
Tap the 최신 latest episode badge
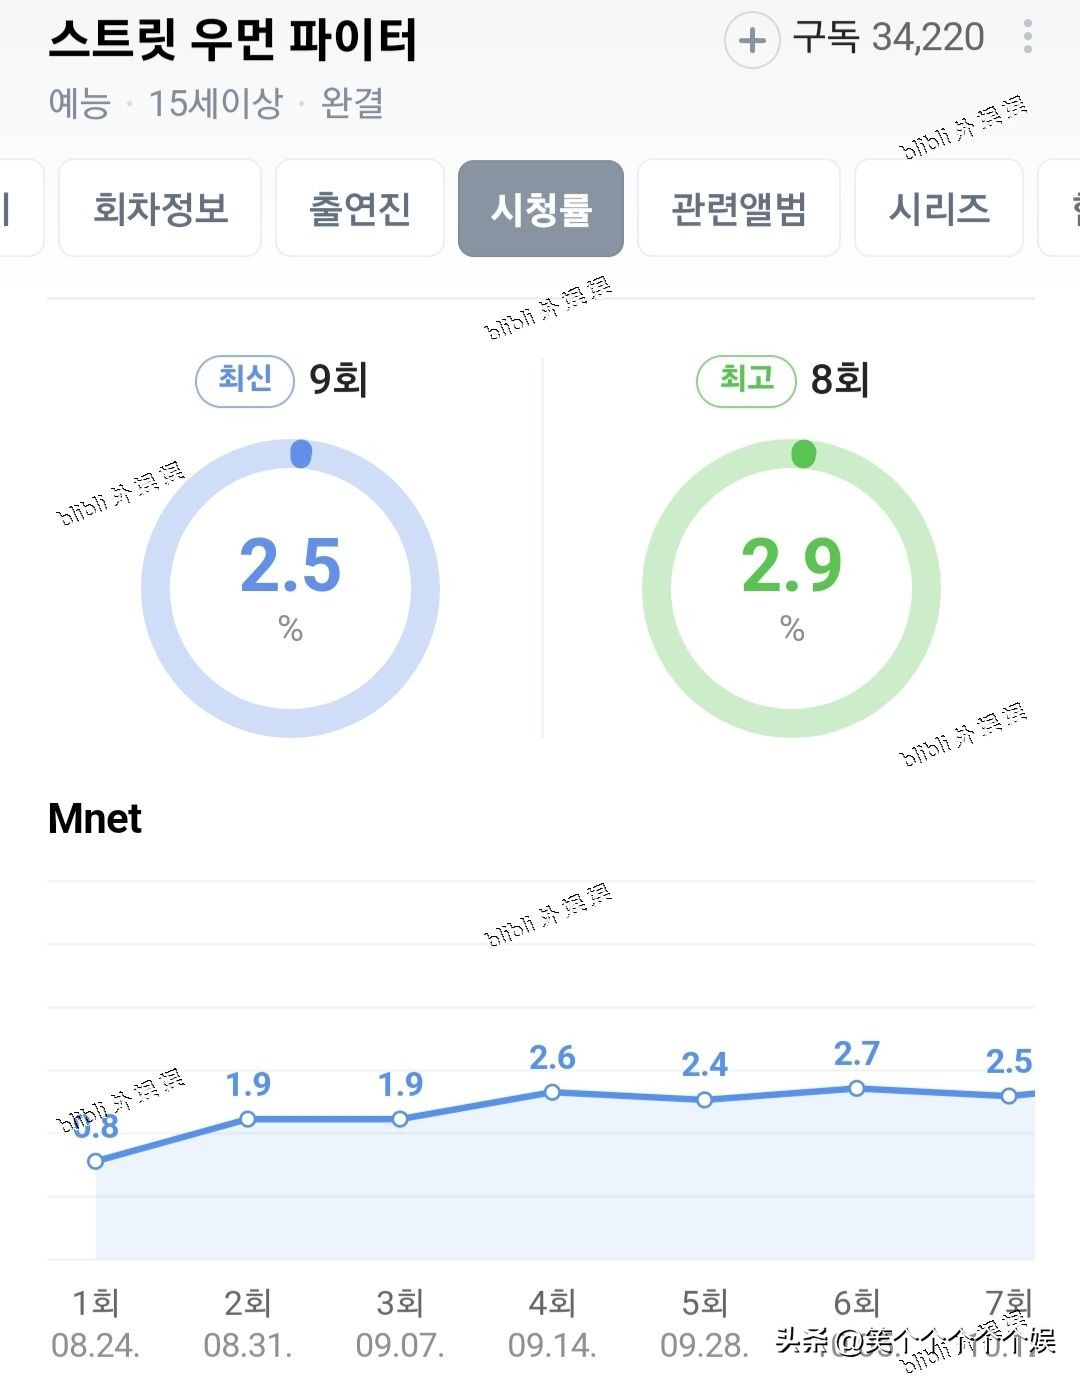coord(245,380)
